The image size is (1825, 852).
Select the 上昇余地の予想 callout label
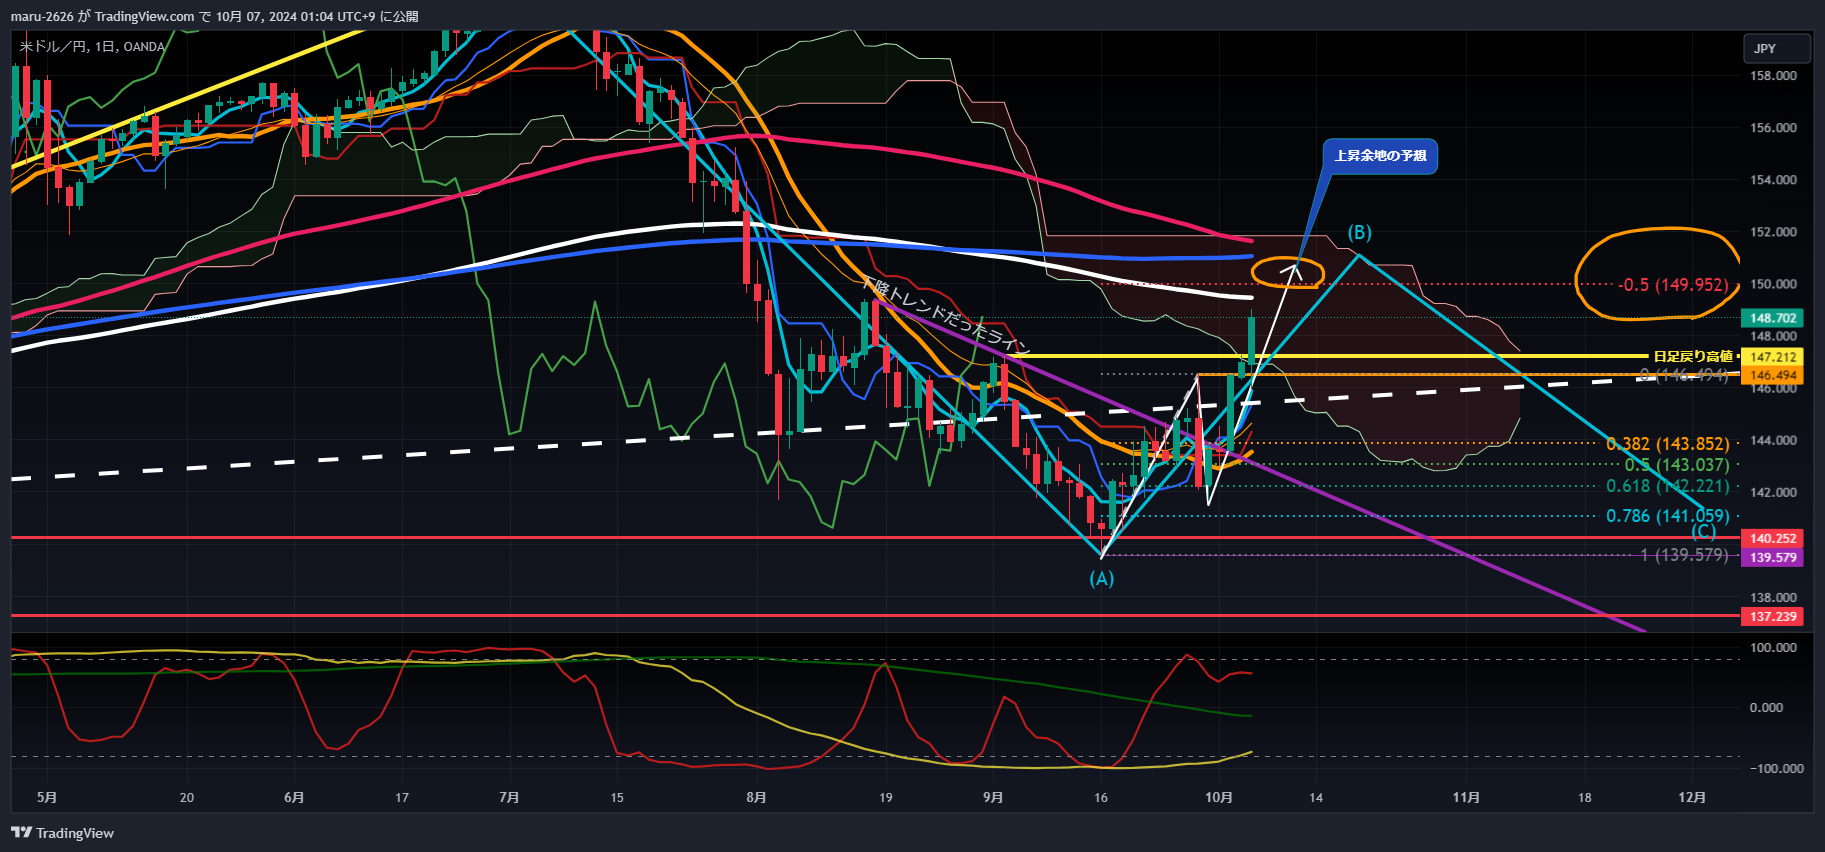tap(1380, 156)
